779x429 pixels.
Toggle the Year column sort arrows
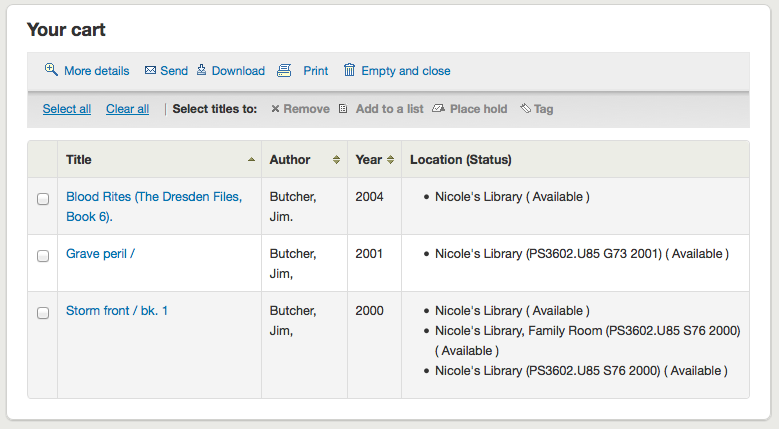(390, 159)
